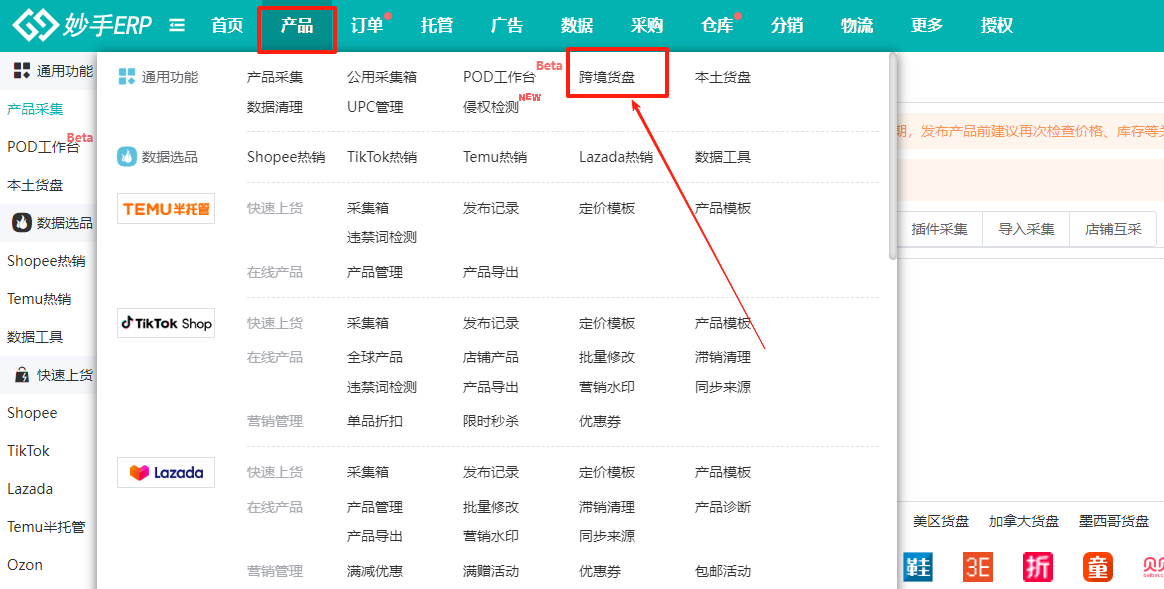
Task: Open the 分销 top navigation menu
Action: click(x=787, y=25)
